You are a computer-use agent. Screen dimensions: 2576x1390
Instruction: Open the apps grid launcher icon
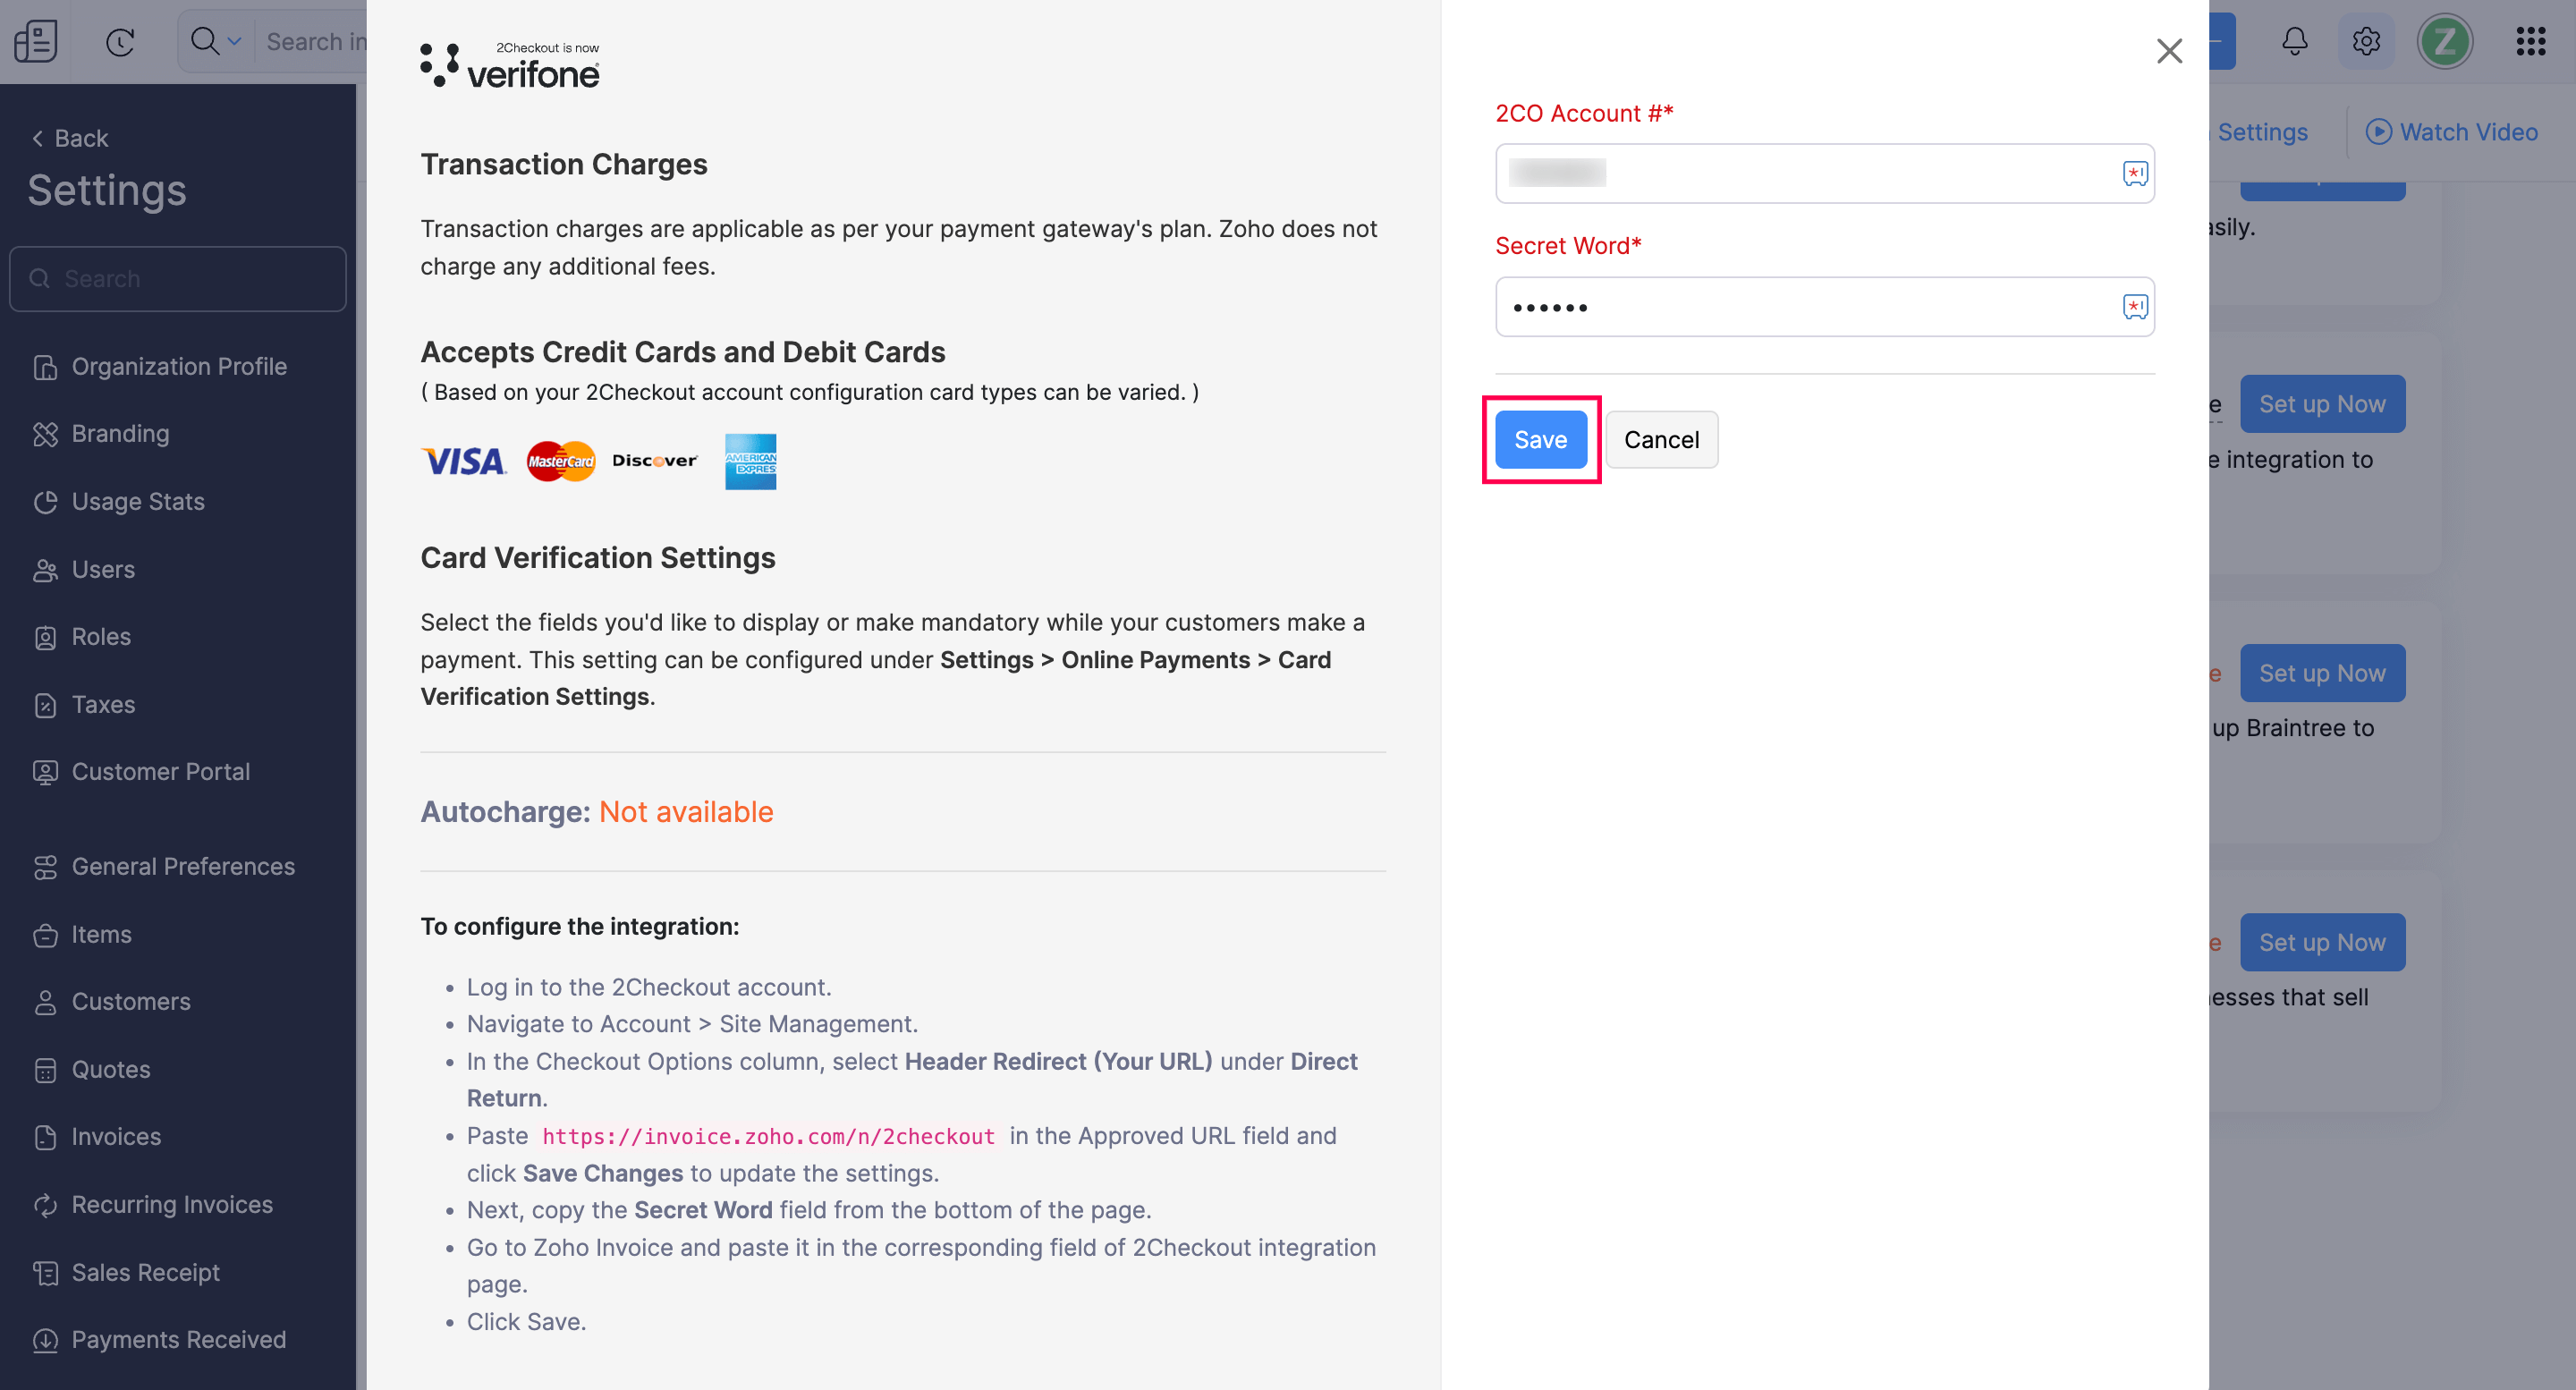2530,41
